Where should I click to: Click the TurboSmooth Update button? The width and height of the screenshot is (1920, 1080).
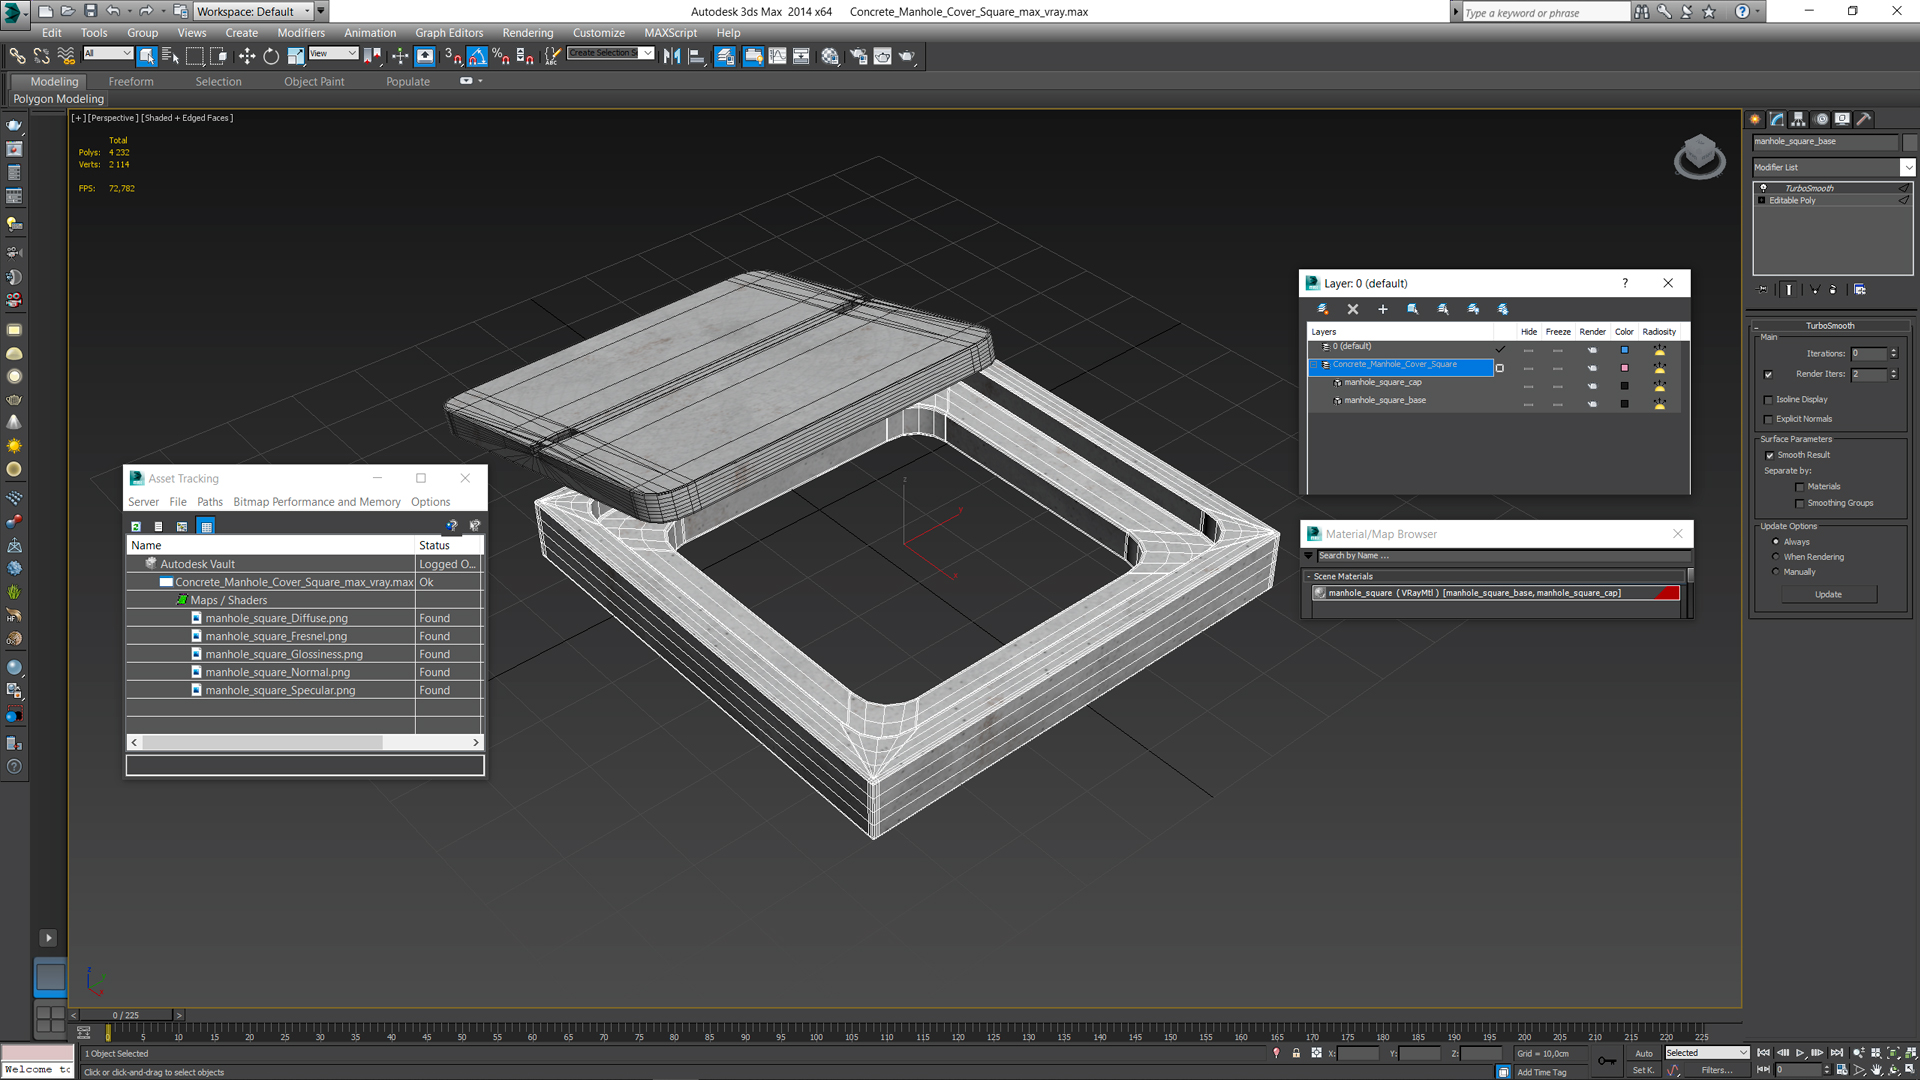1827,595
